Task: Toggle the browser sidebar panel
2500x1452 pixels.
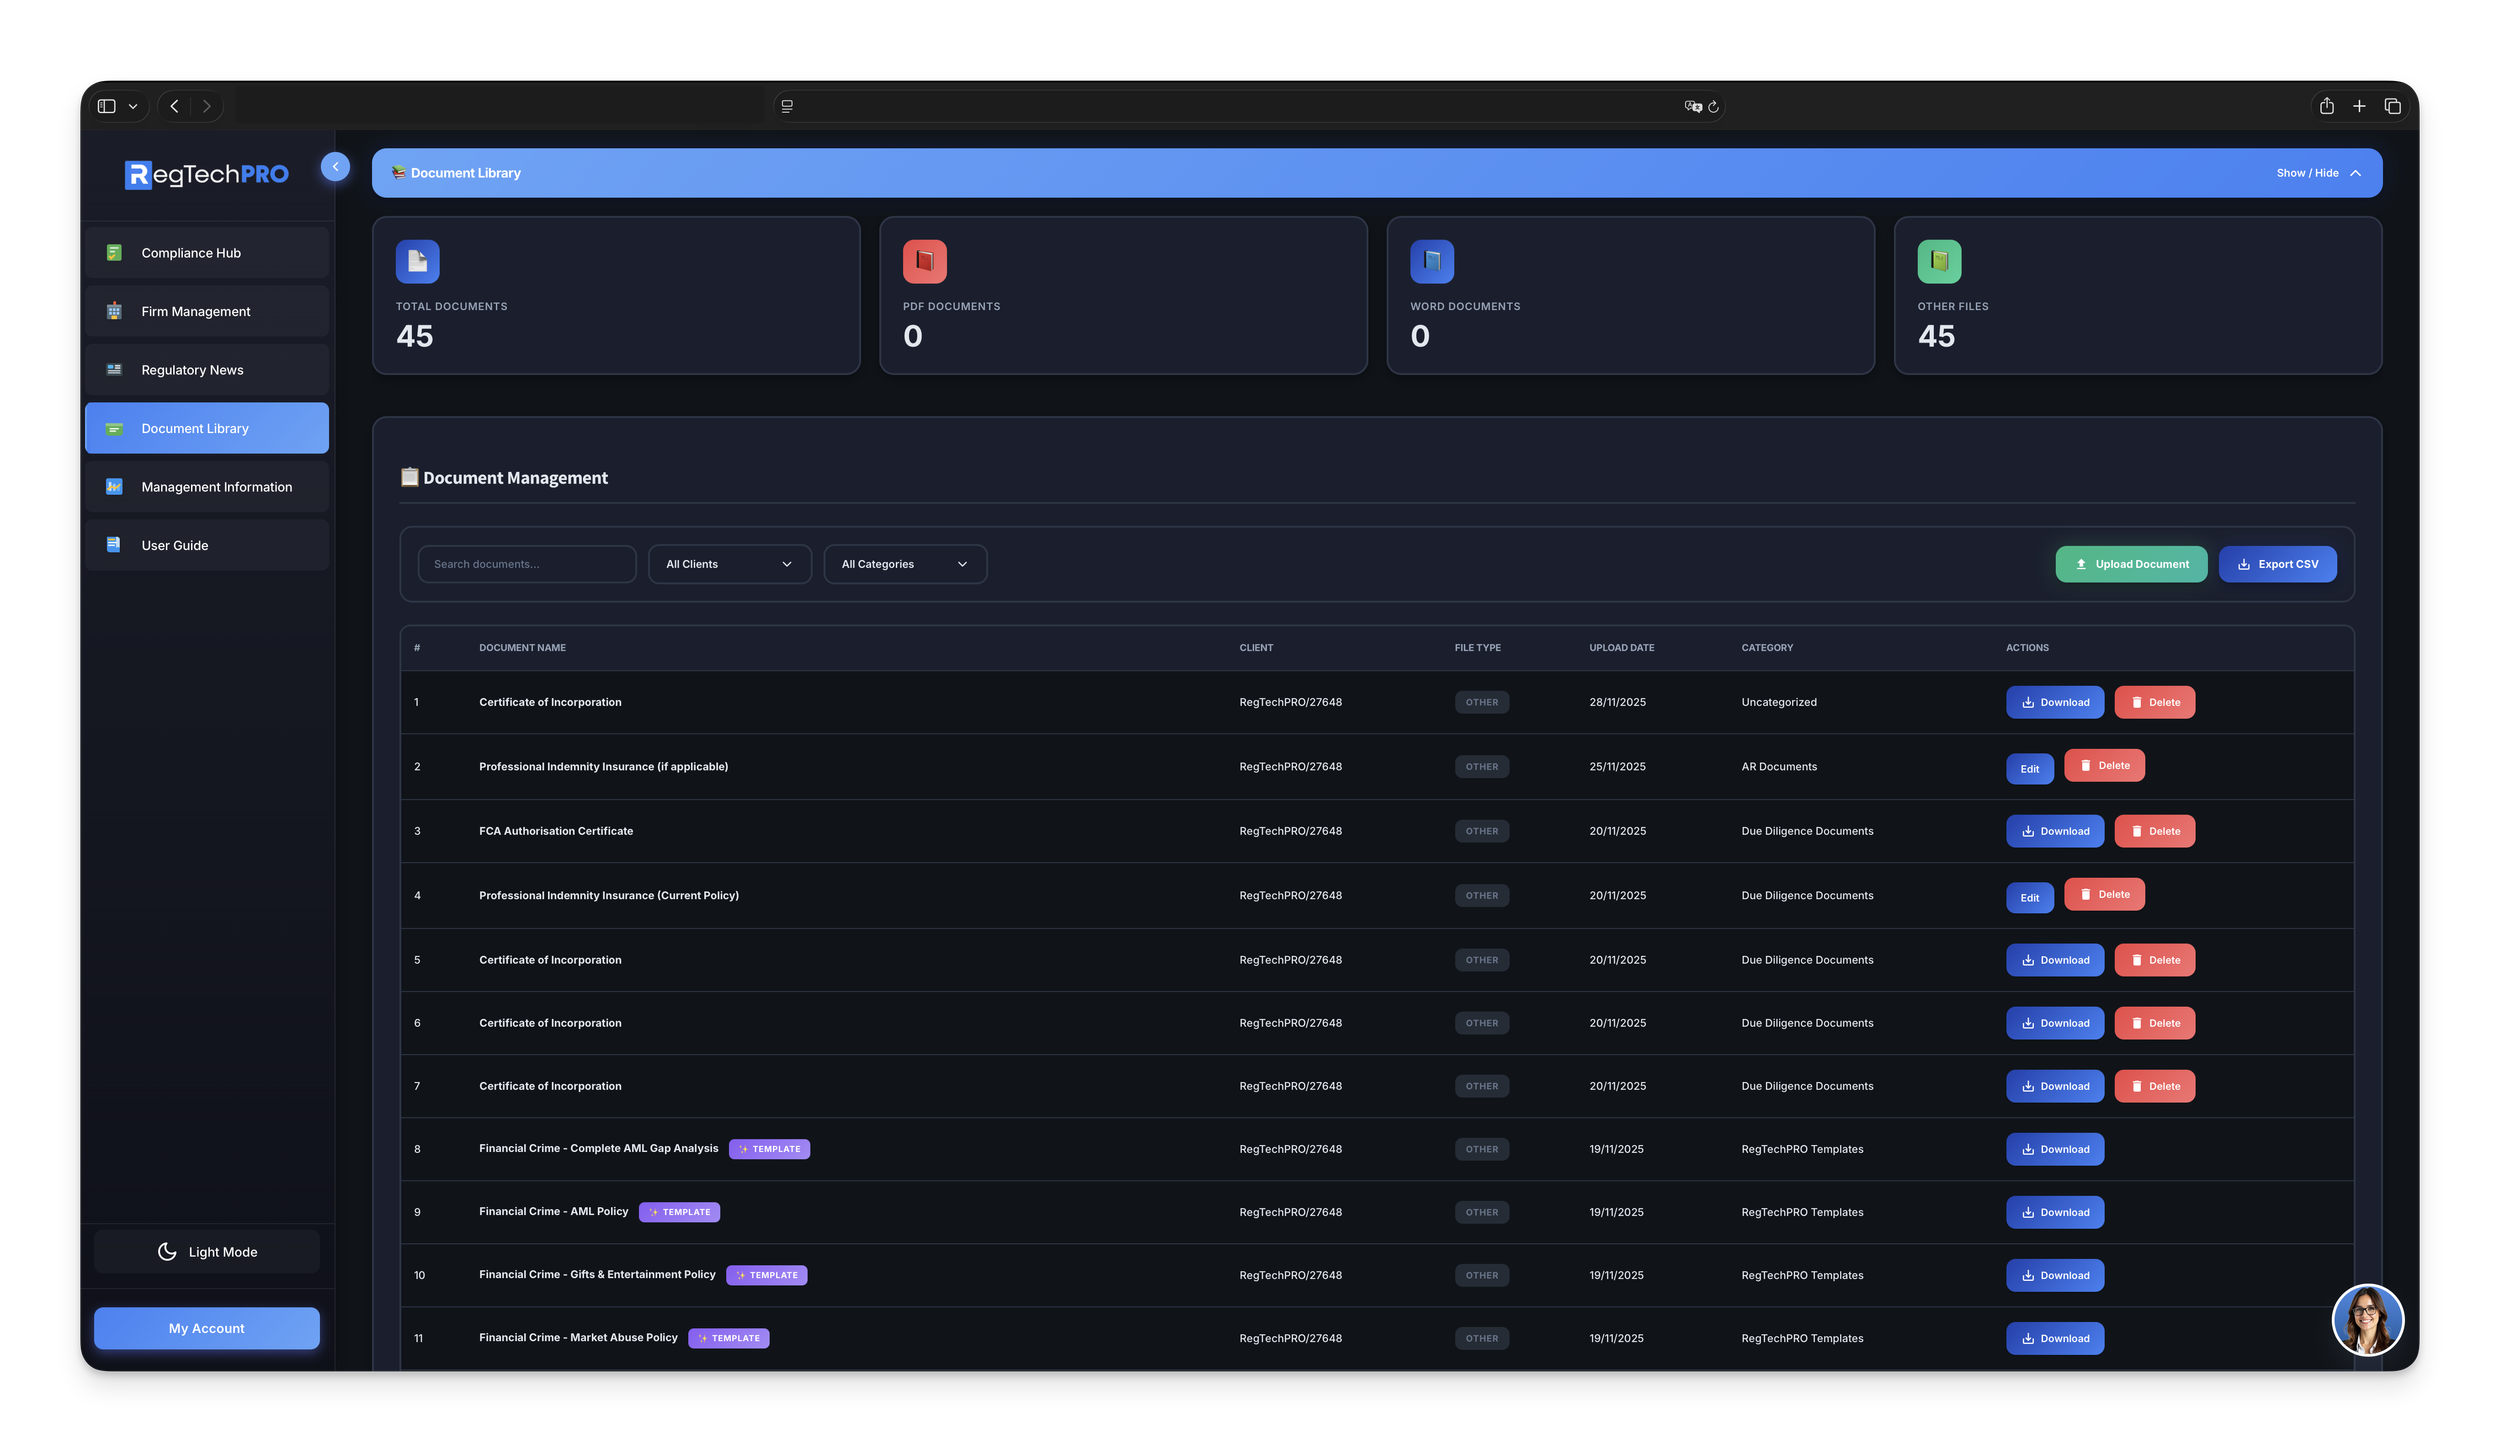Action: (107, 106)
